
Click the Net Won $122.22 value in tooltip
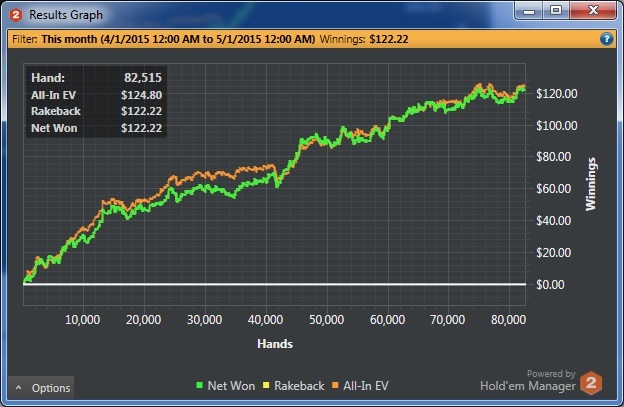[x=142, y=128]
